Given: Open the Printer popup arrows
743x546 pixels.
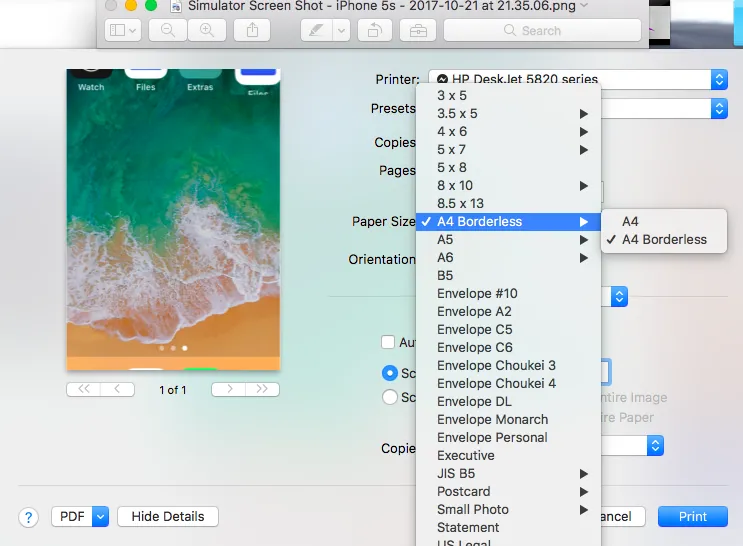Looking at the screenshot, I should 719,80.
